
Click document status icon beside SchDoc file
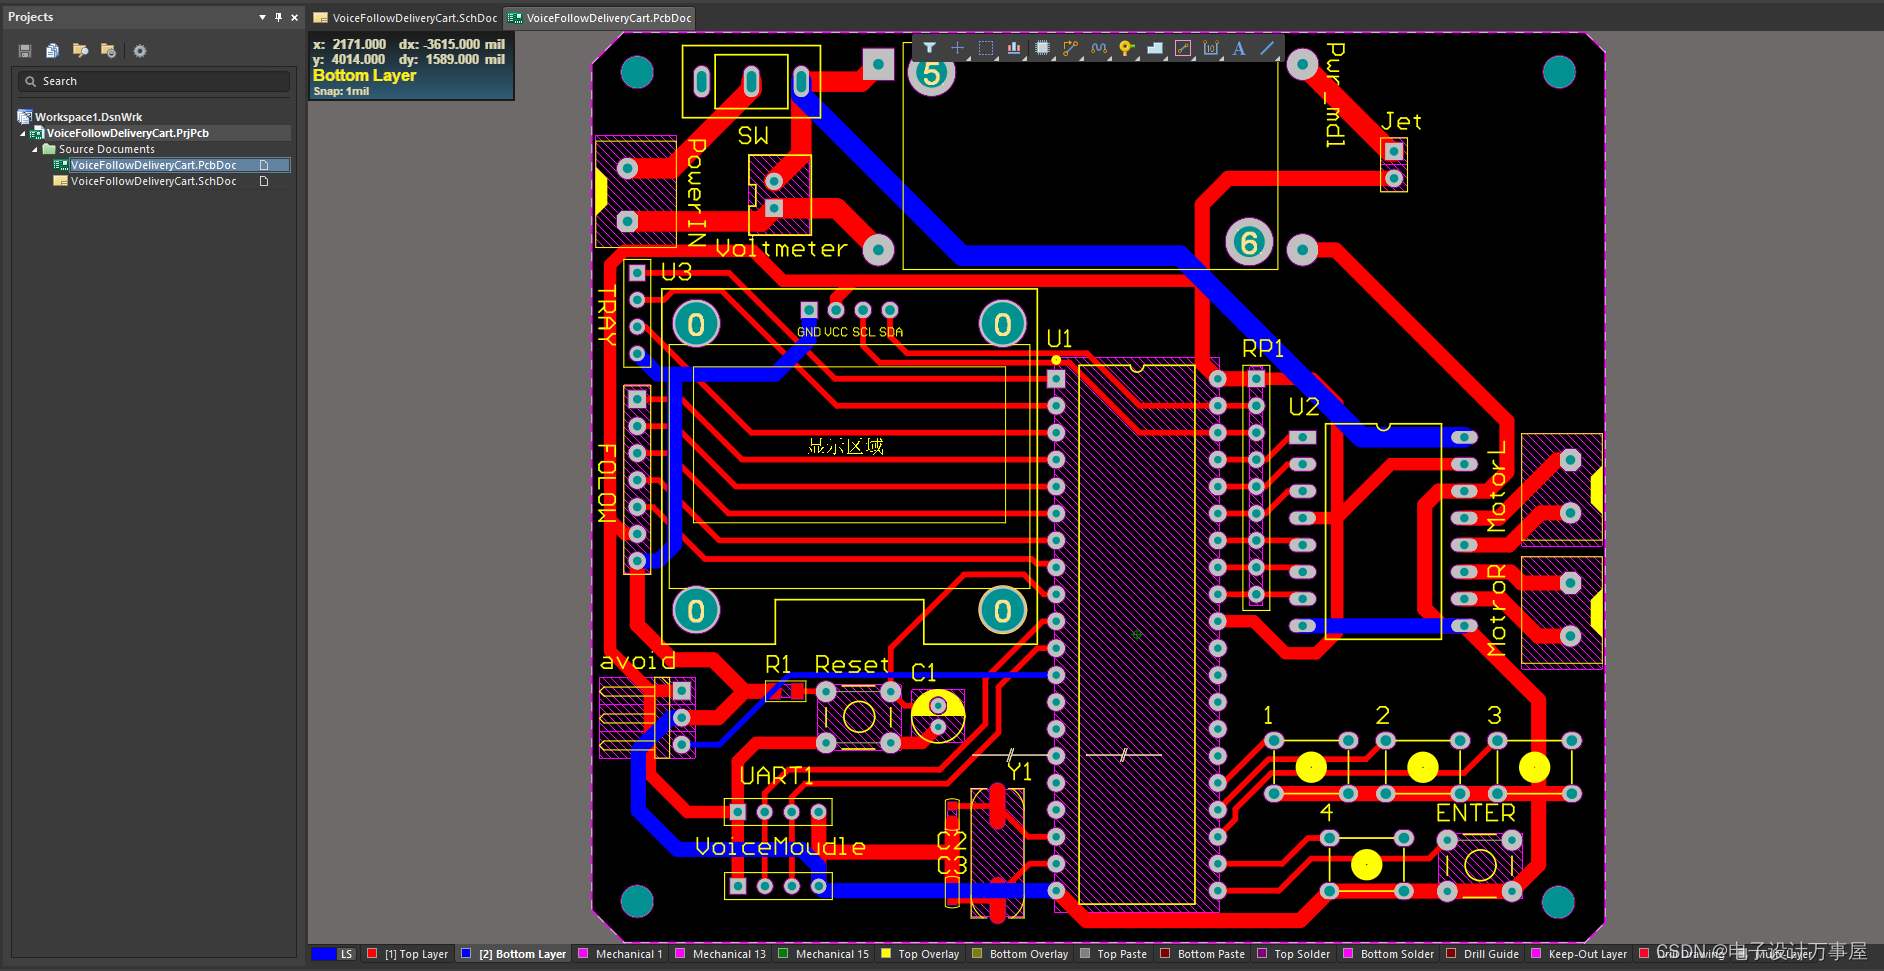(264, 181)
